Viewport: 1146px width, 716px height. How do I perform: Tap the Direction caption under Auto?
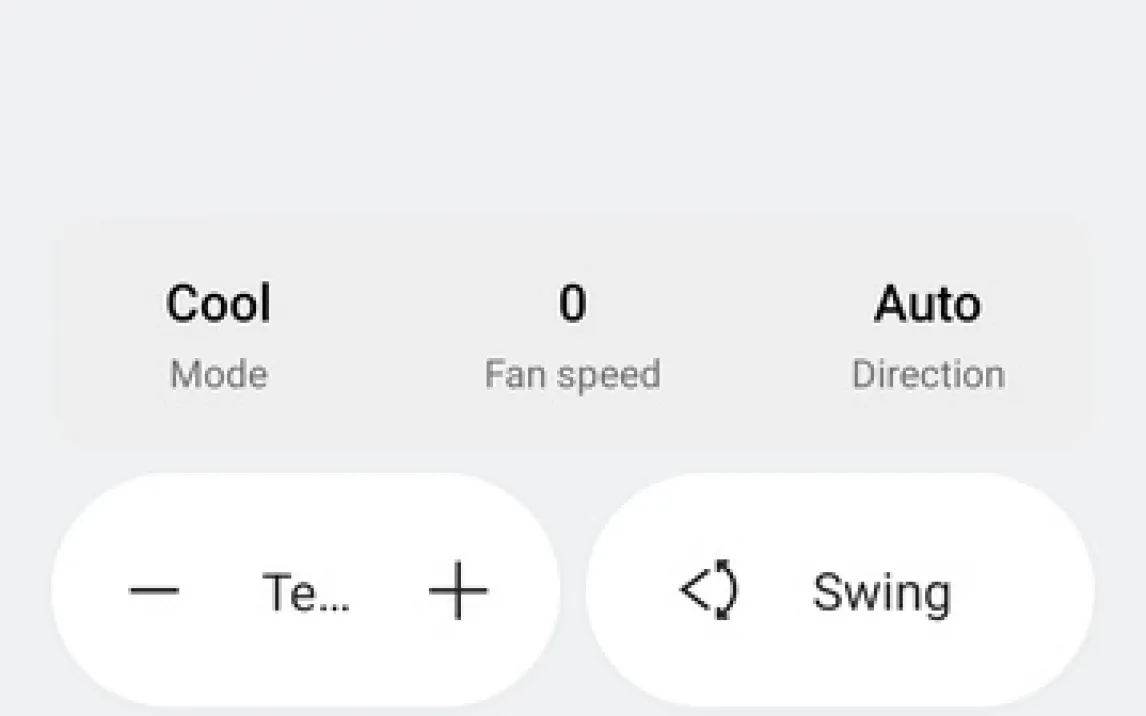click(928, 375)
